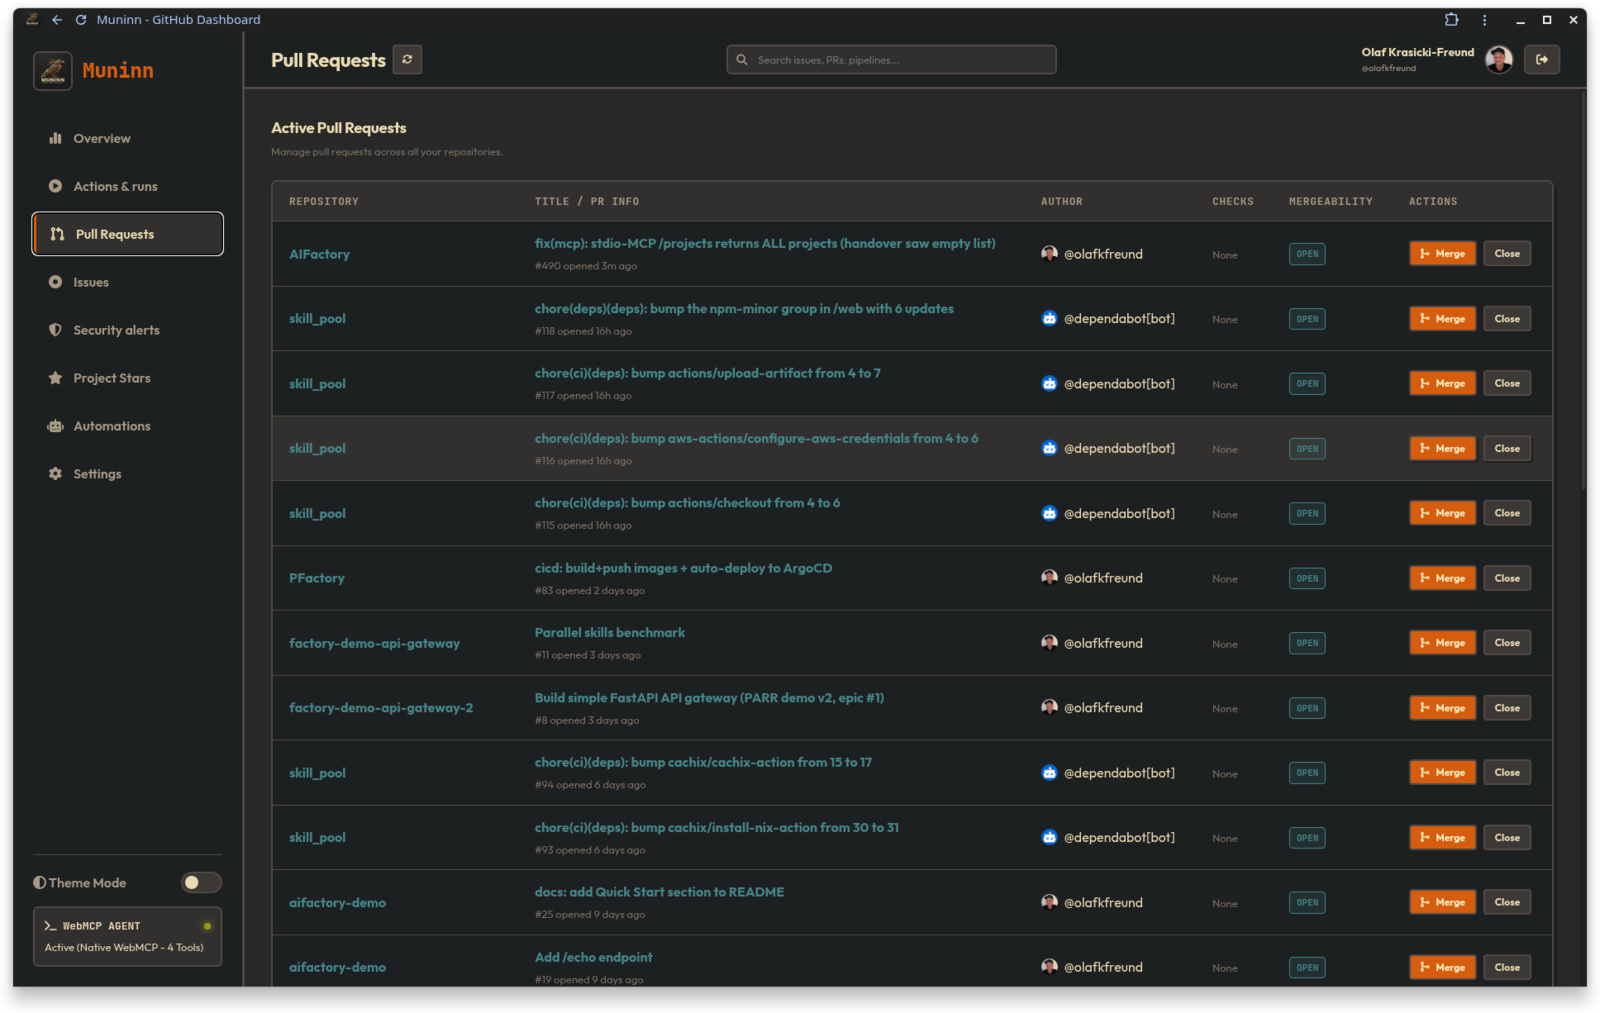Viewport: 1600px width, 1013px height.
Task: Open the upload-artifact bump PR link
Action: [x=707, y=373]
